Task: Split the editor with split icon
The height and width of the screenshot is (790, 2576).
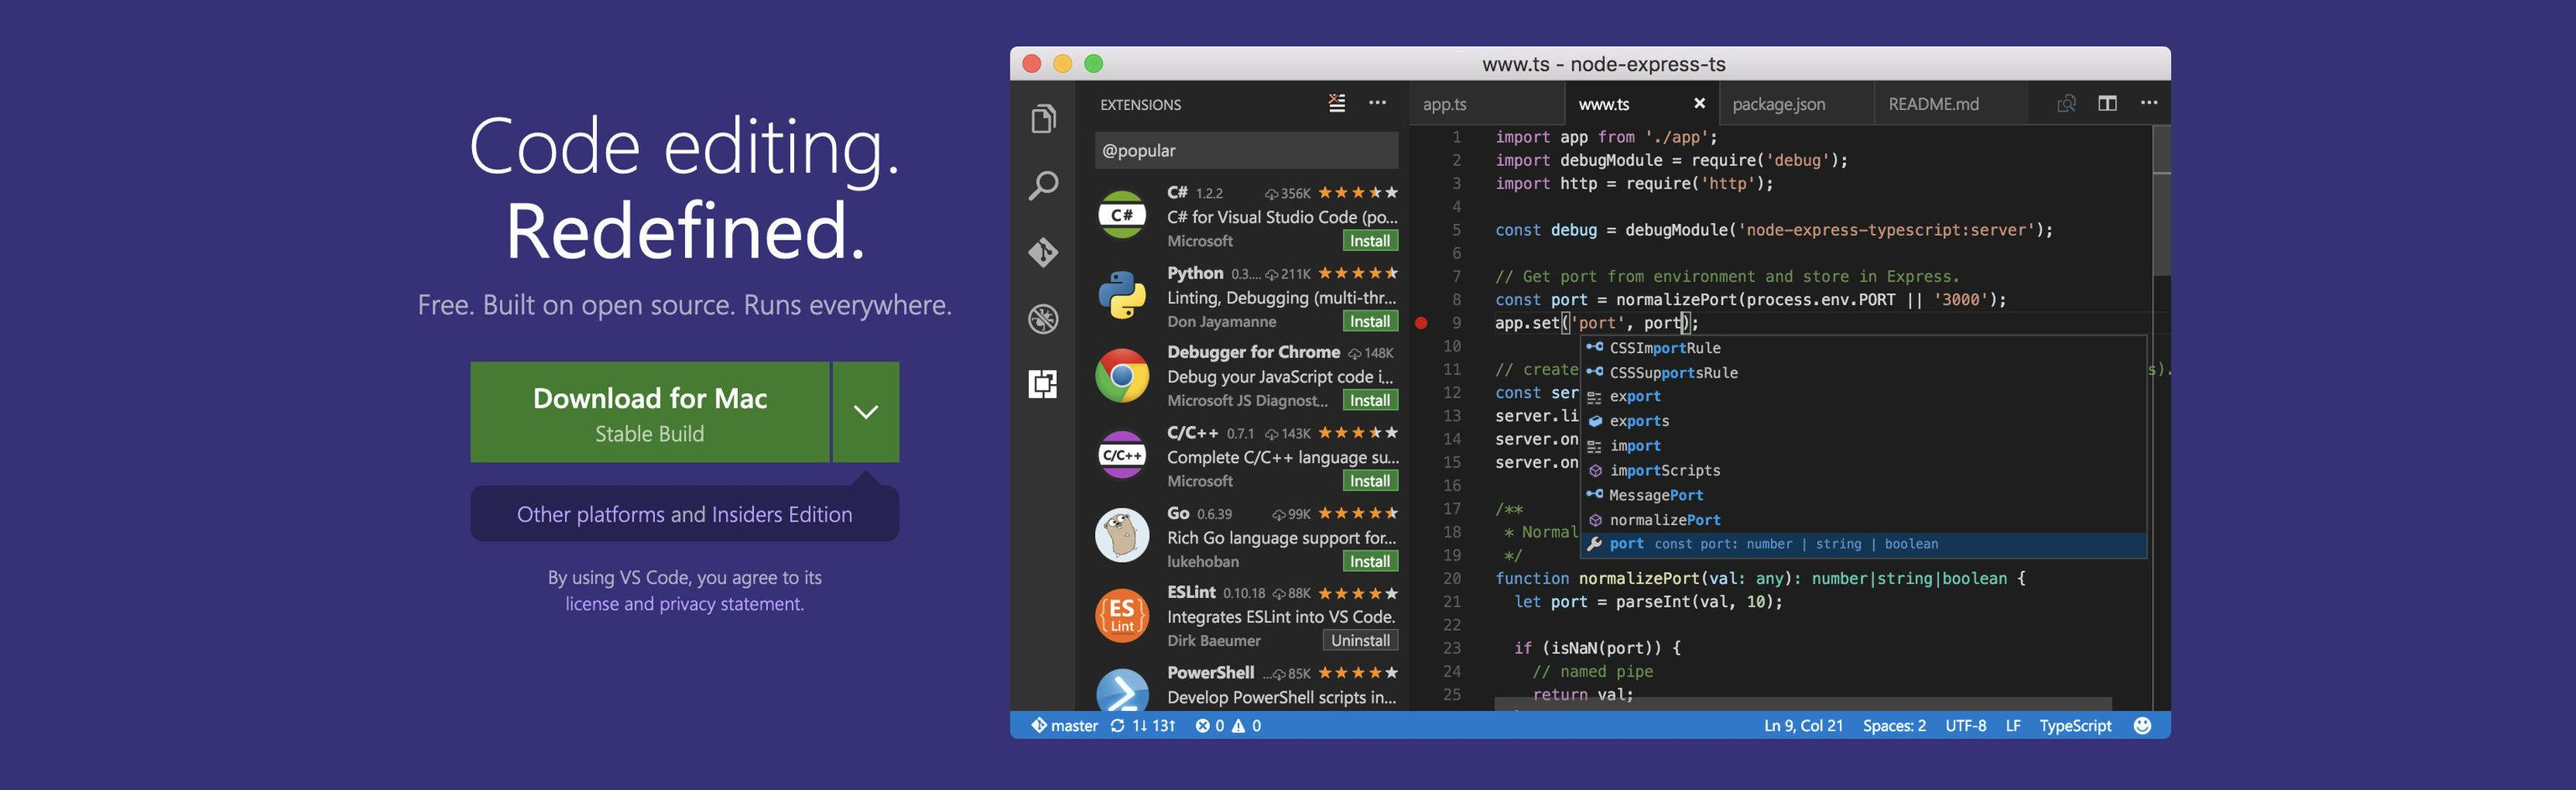Action: pos(2107,103)
